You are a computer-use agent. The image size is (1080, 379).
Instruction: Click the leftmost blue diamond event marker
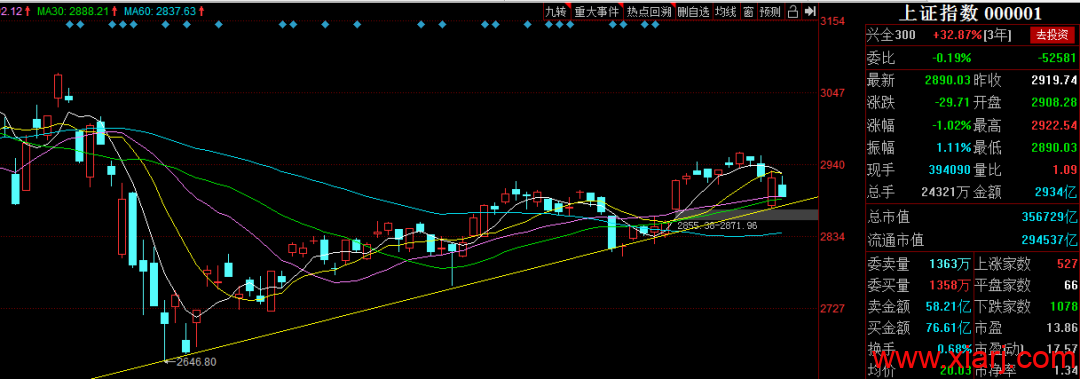70,25
